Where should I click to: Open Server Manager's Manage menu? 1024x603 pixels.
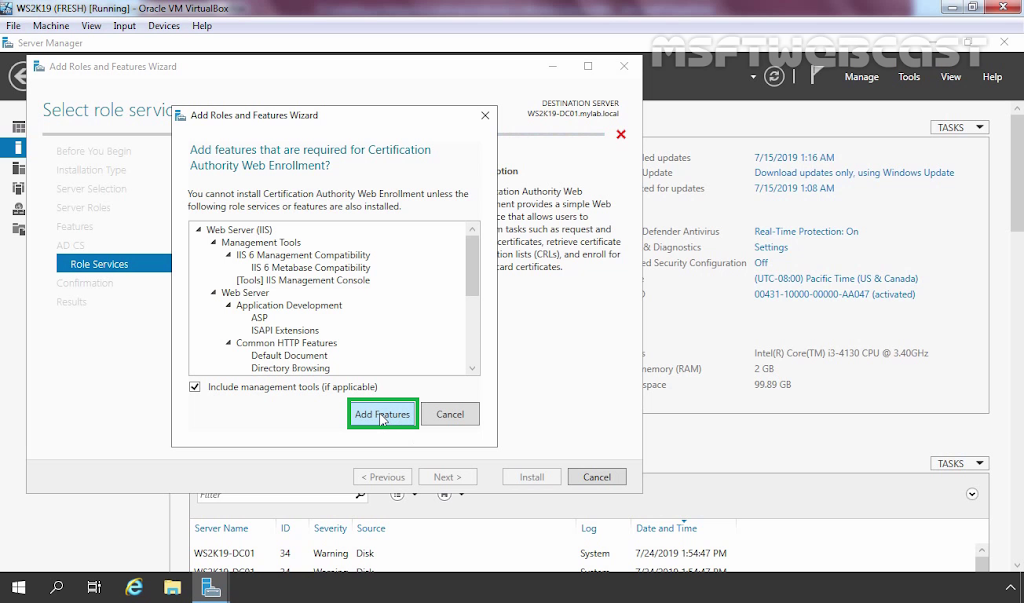[x=861, y=76]
